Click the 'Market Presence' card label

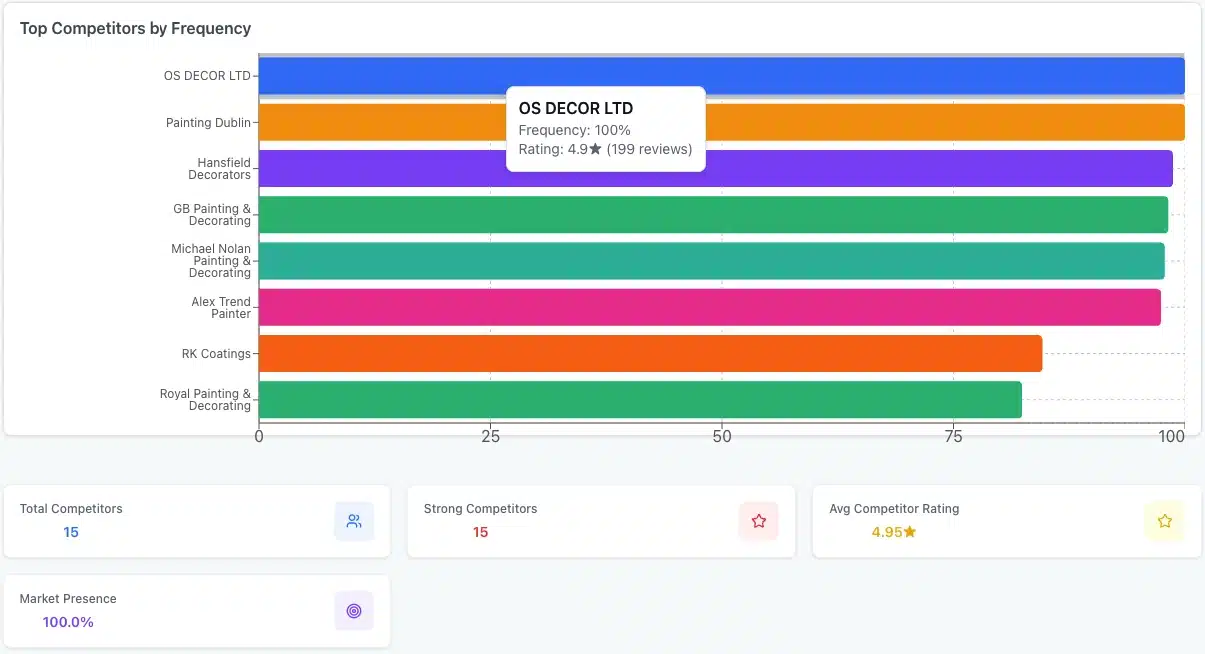[x=68, y=599]
